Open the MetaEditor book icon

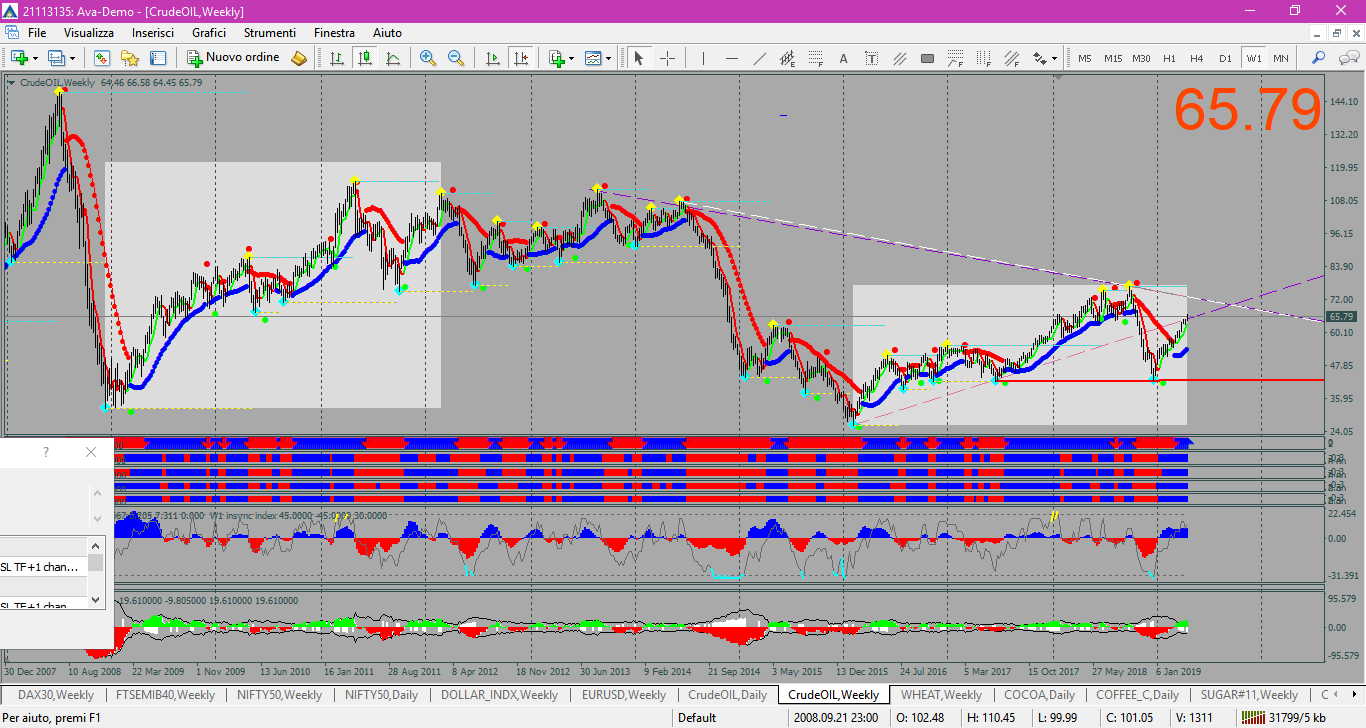click(x=299, y=58)
